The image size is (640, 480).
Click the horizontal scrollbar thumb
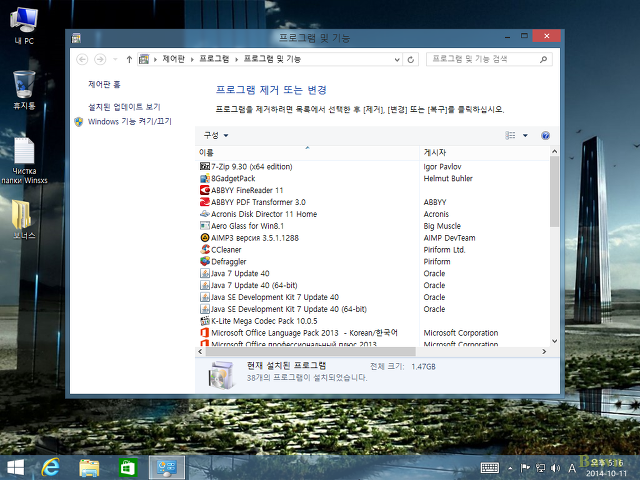pyautogui.click(x=311, y=351)
